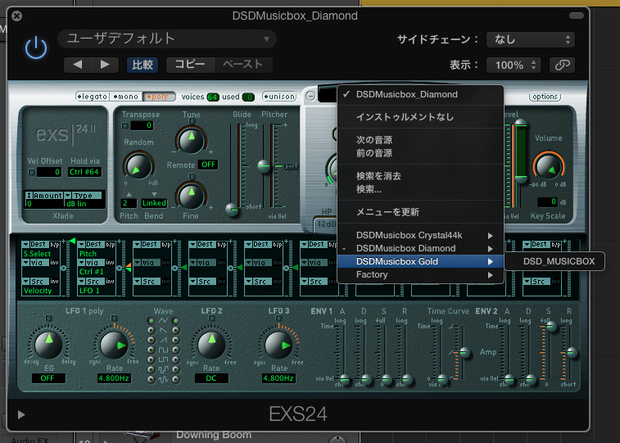Viewport: 620px width, 443px height.
Task: Click the Tune knob
Action: [191, 139]
